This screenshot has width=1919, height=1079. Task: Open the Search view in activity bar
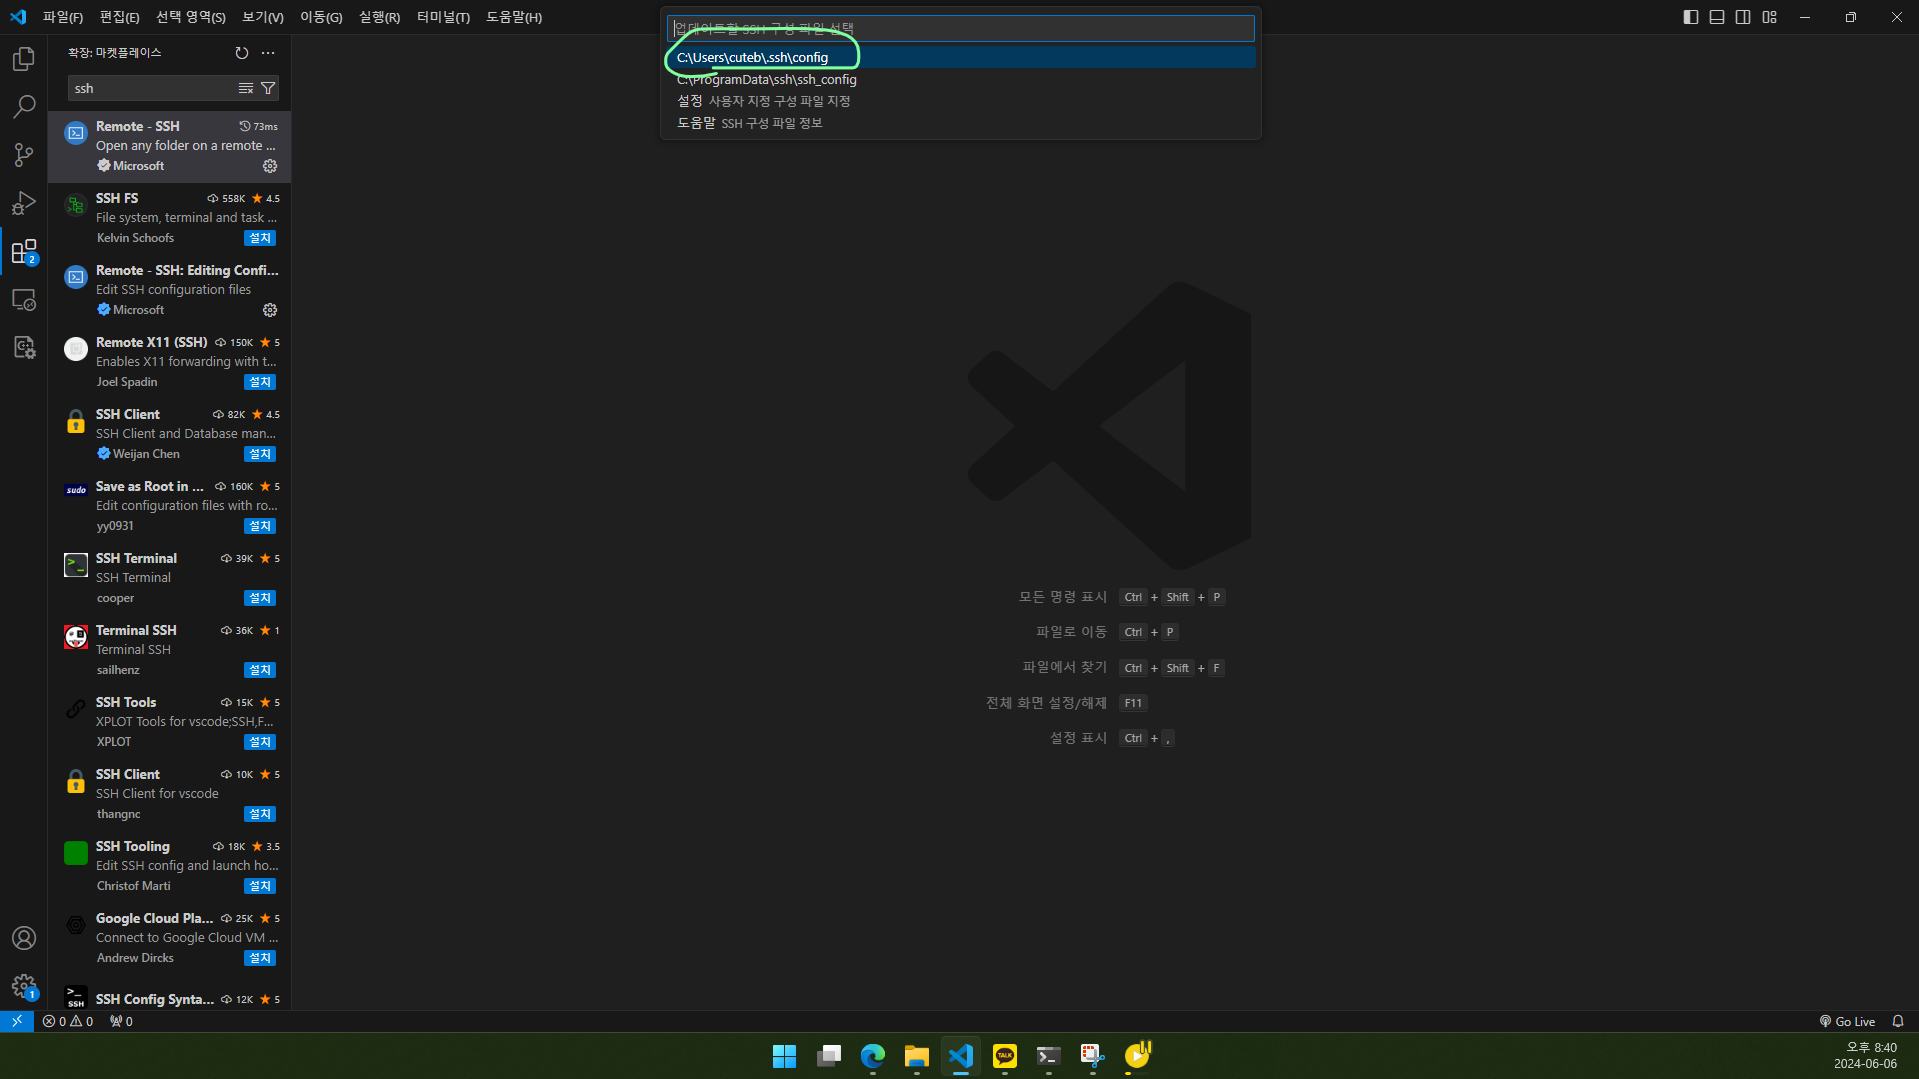24,106
